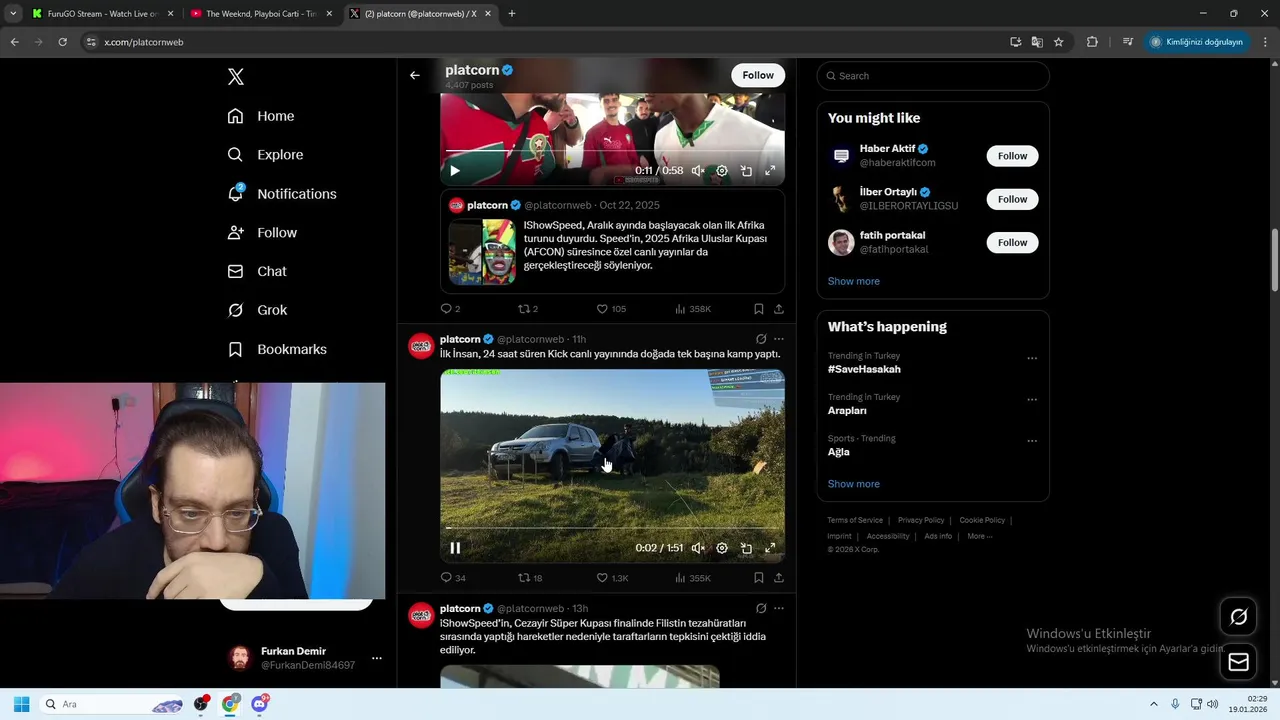This screenshot has width=1280, height=720.
Task: Open Bookmarks in the sidebar
Action: 277,349
